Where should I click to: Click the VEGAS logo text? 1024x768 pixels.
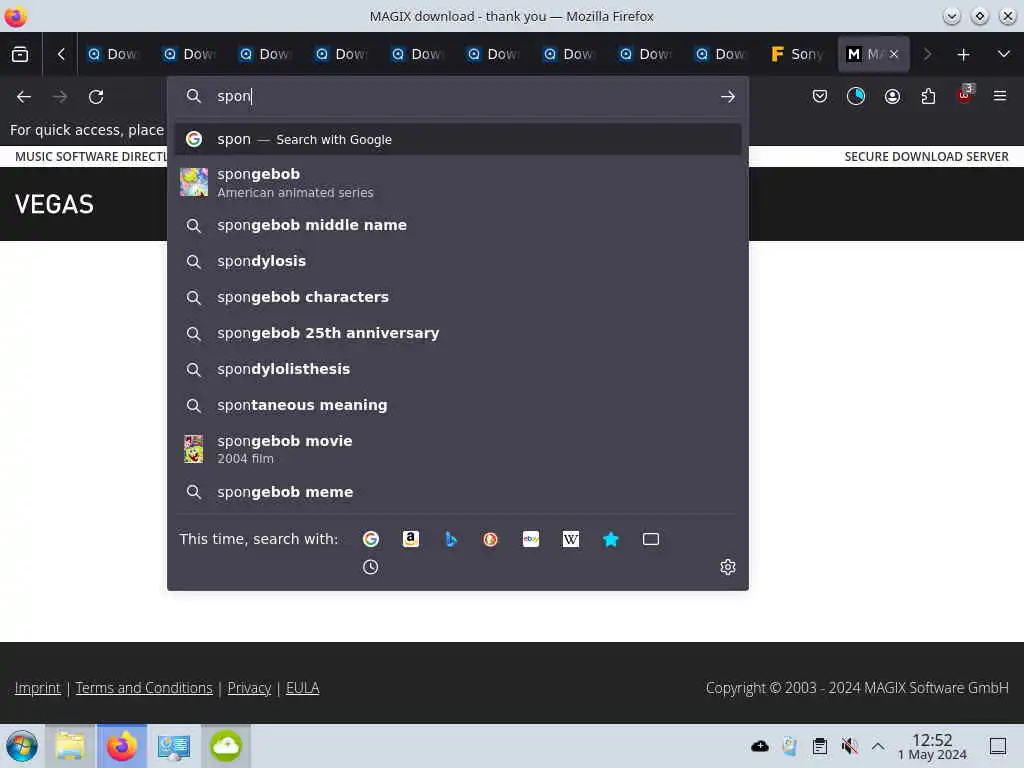click(54, 204)
